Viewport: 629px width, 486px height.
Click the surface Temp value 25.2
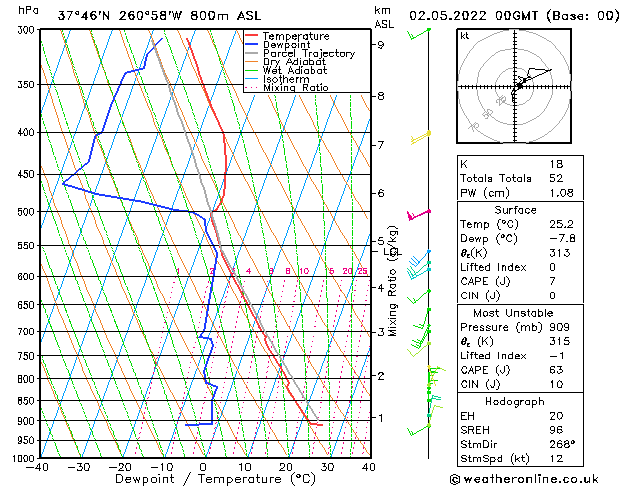[562, 224]
